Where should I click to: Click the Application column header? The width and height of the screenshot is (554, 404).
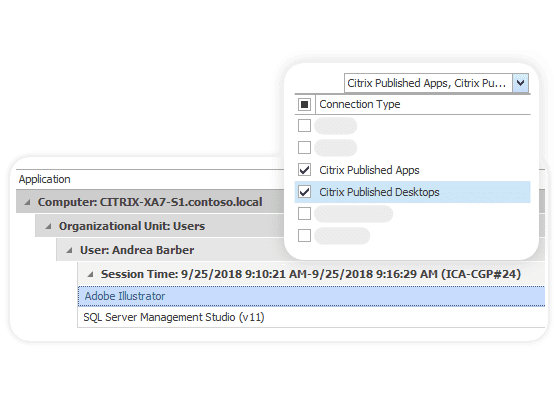point(45,179)
